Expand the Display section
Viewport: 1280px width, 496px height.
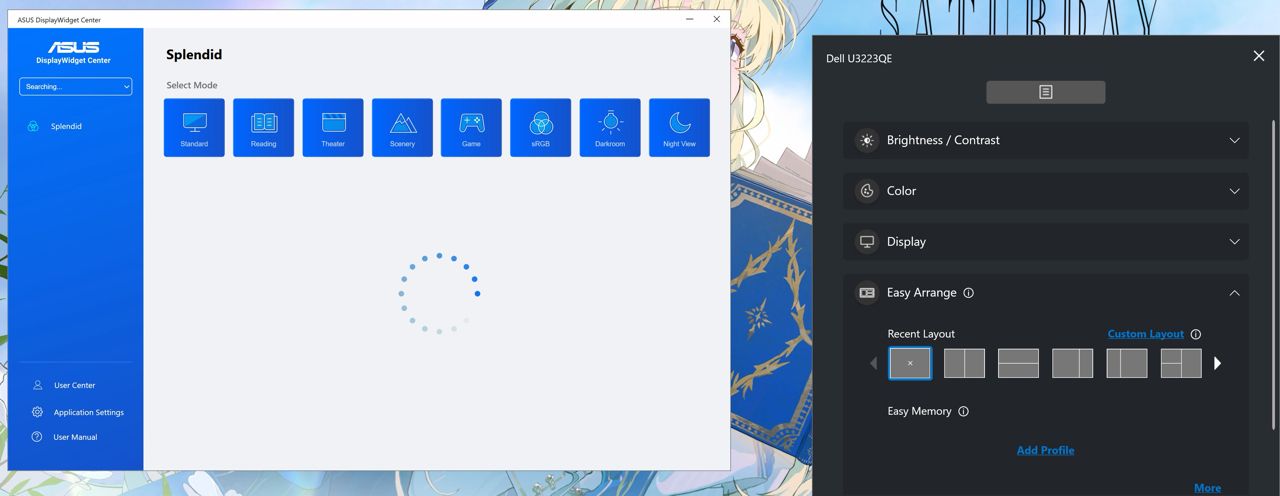(1045, 242)
